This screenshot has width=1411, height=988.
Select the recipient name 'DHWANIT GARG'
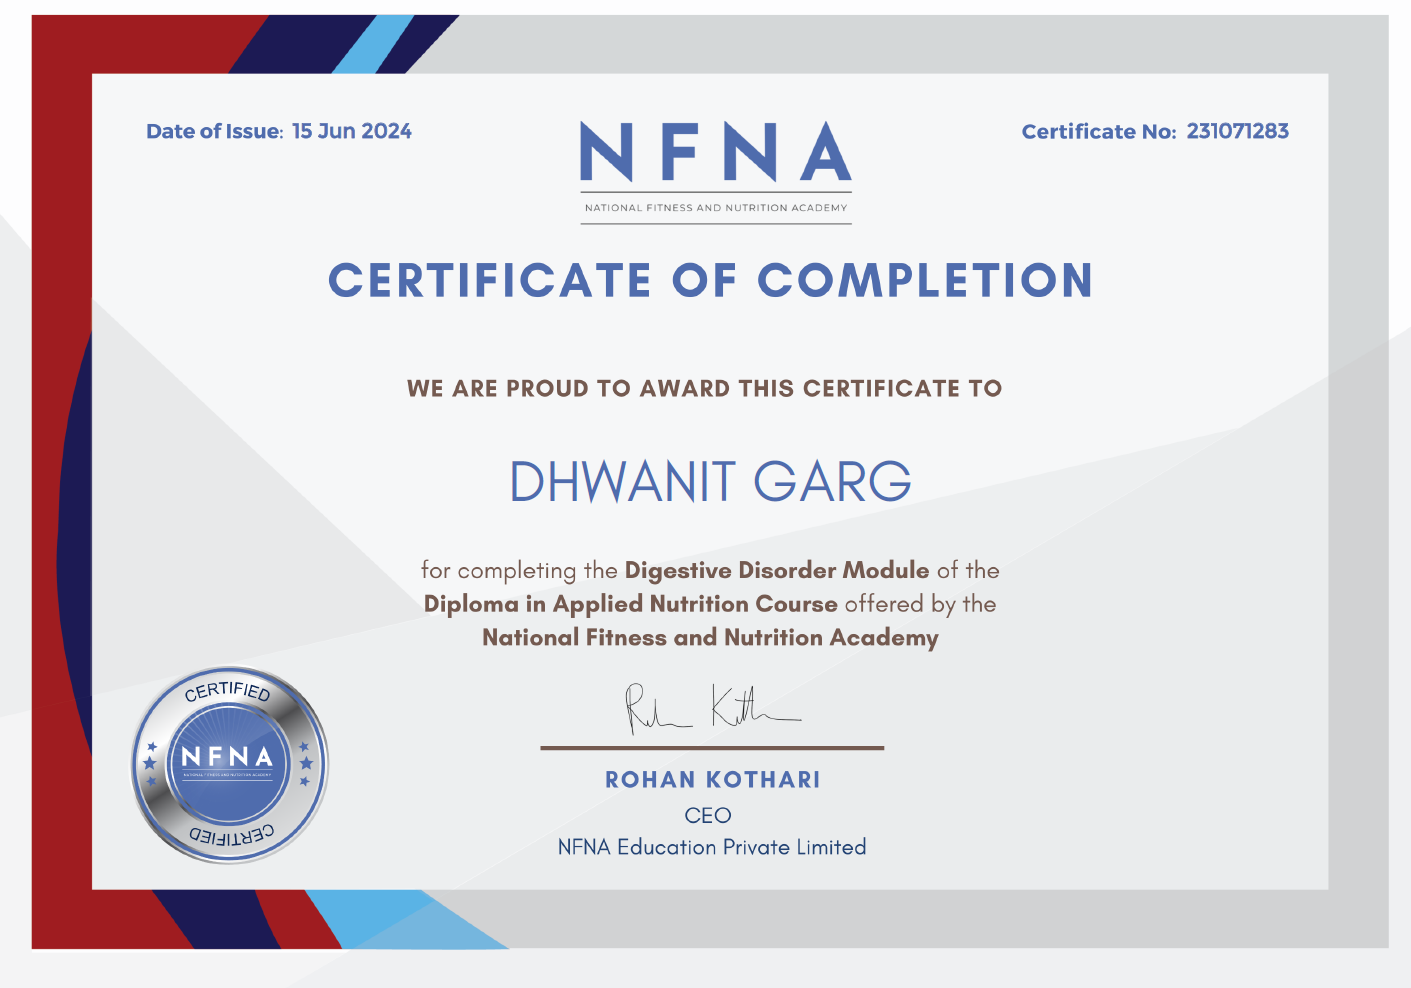711,481
